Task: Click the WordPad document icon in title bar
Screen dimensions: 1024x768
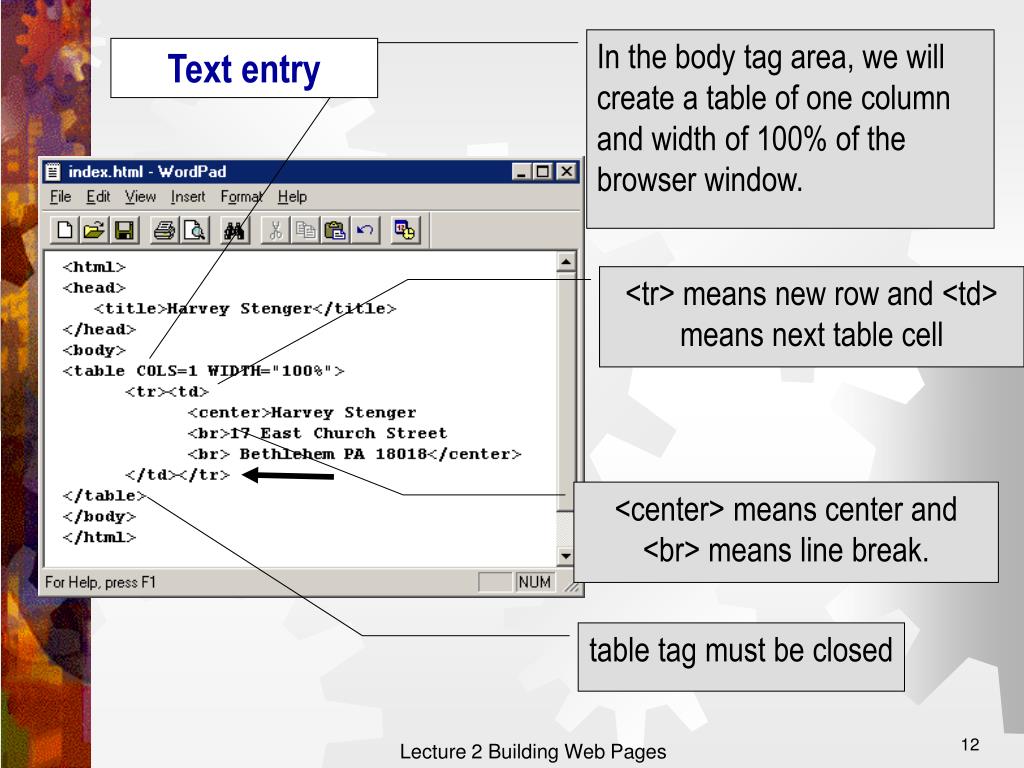Action: tap(53, 172)
